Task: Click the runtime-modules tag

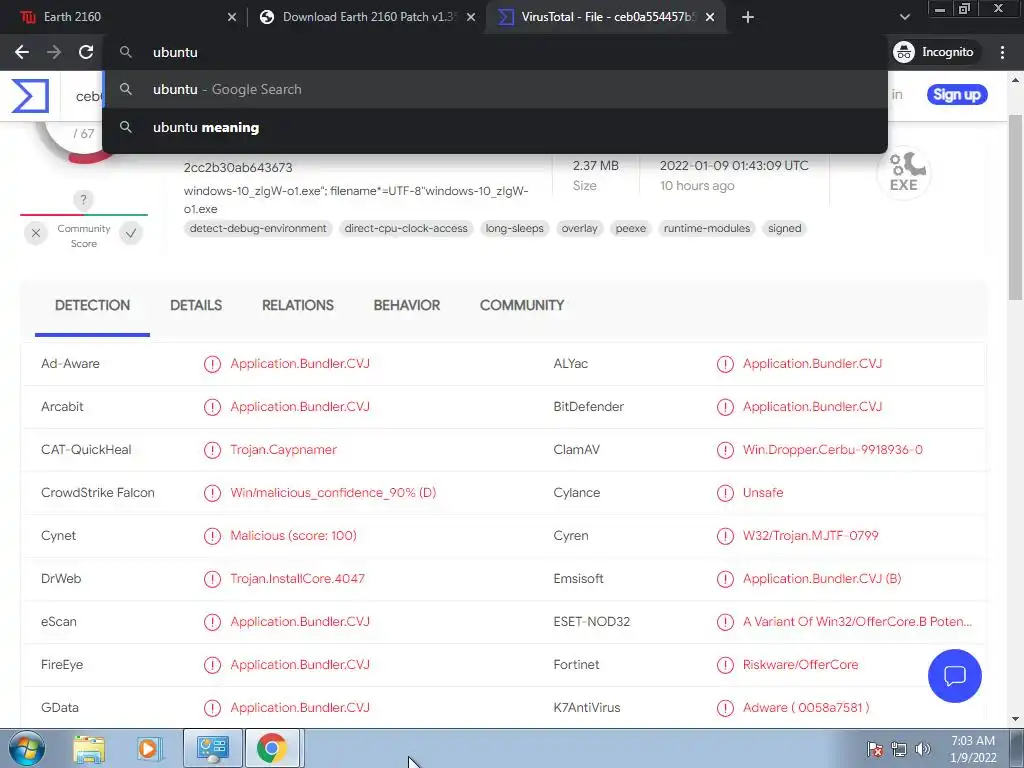Action: click(707, 229)
